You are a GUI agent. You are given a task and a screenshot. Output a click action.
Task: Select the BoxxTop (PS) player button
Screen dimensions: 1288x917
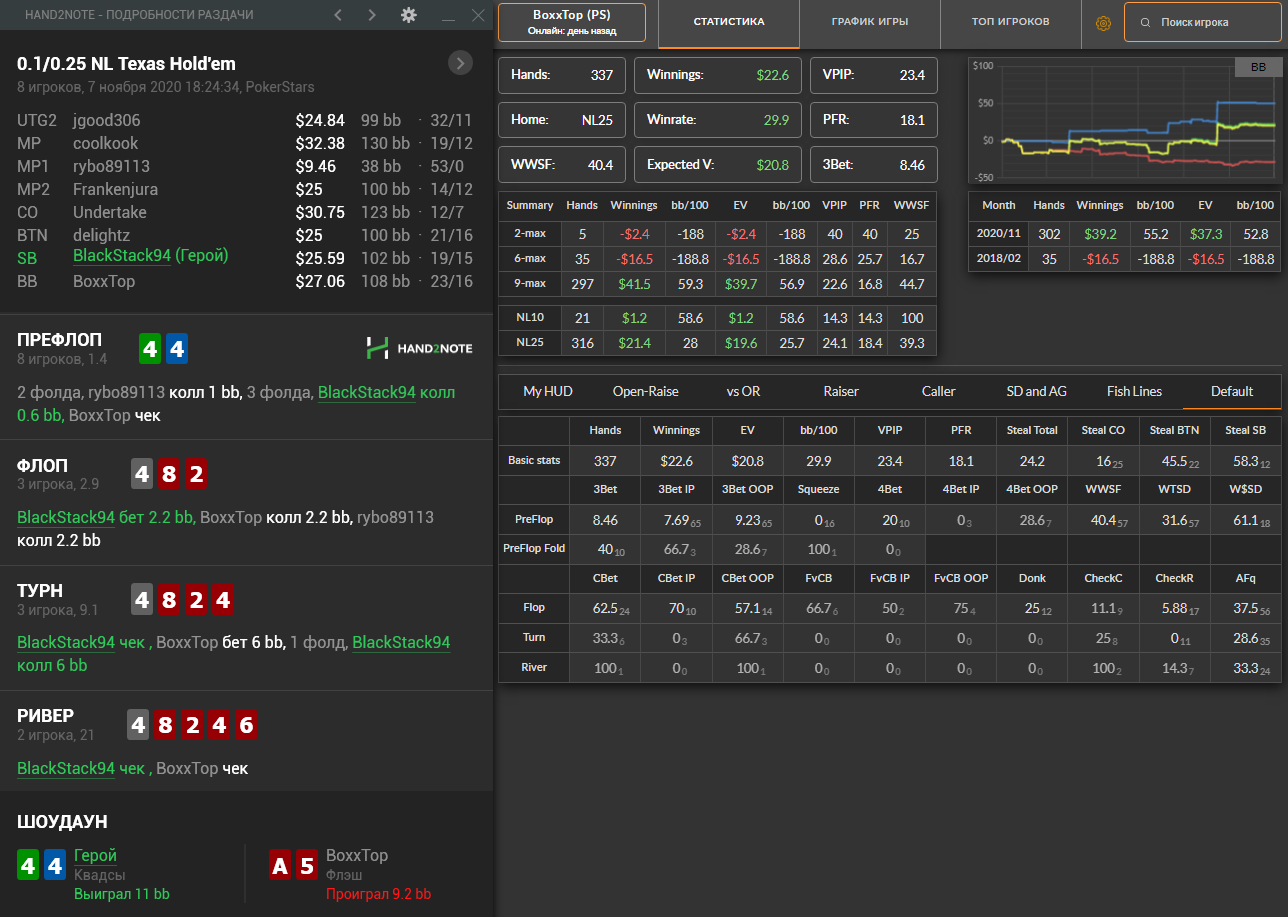click(572, 22)
